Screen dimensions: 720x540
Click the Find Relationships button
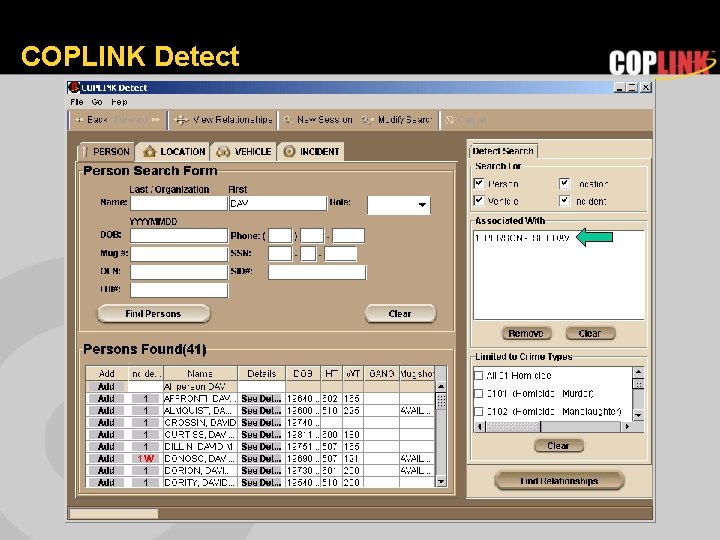tap(559, 481)
